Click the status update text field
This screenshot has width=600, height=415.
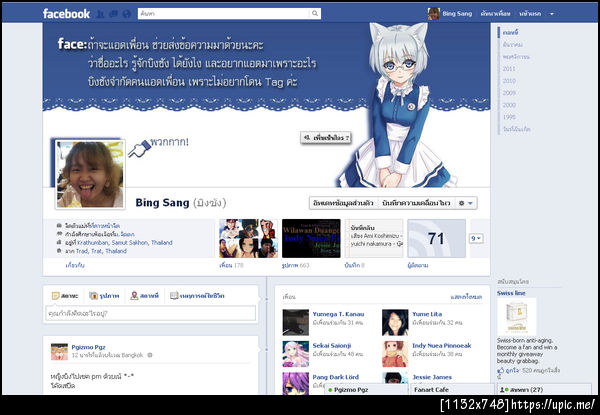[x=150, y=313]
